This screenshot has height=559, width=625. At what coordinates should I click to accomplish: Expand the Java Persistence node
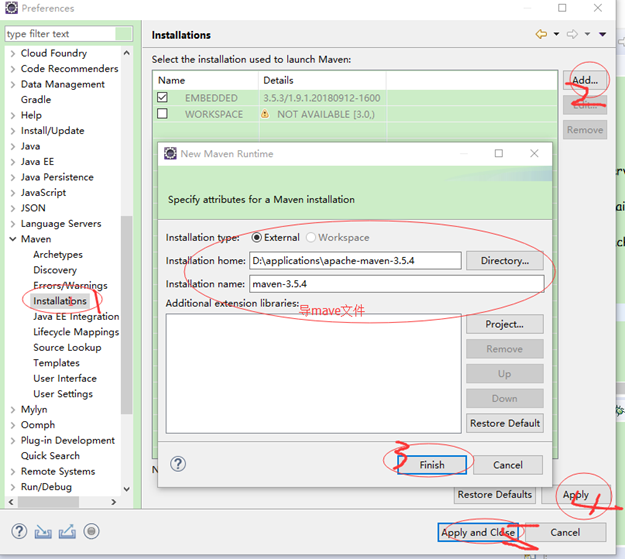pyautogui.click(x=13, y=177)
